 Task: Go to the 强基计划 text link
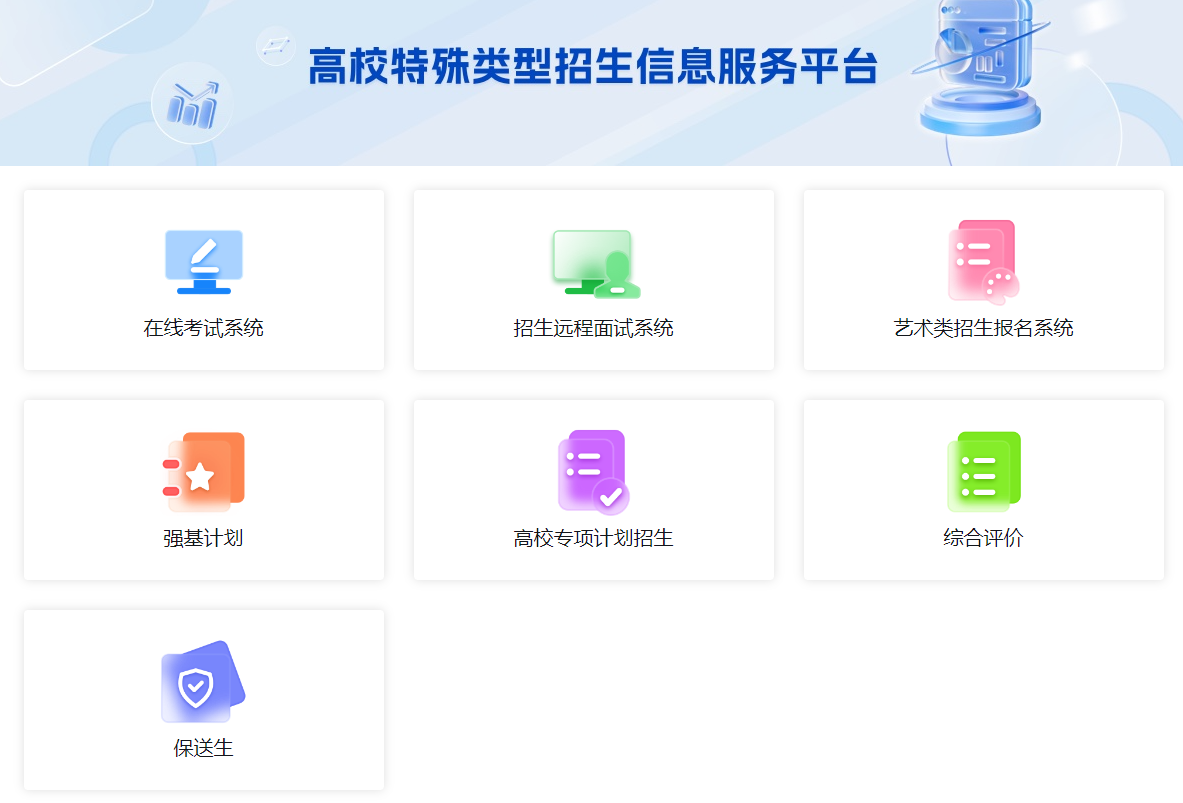[204, 538]
